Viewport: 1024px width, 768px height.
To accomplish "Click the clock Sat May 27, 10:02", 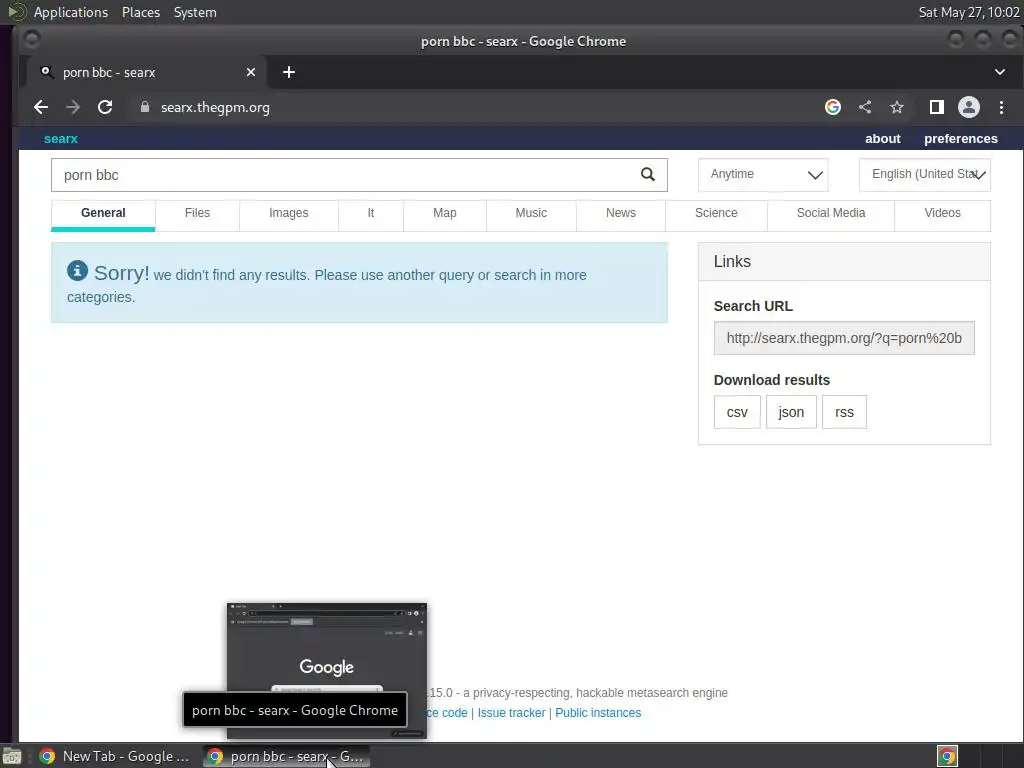I will pos(968,12).
